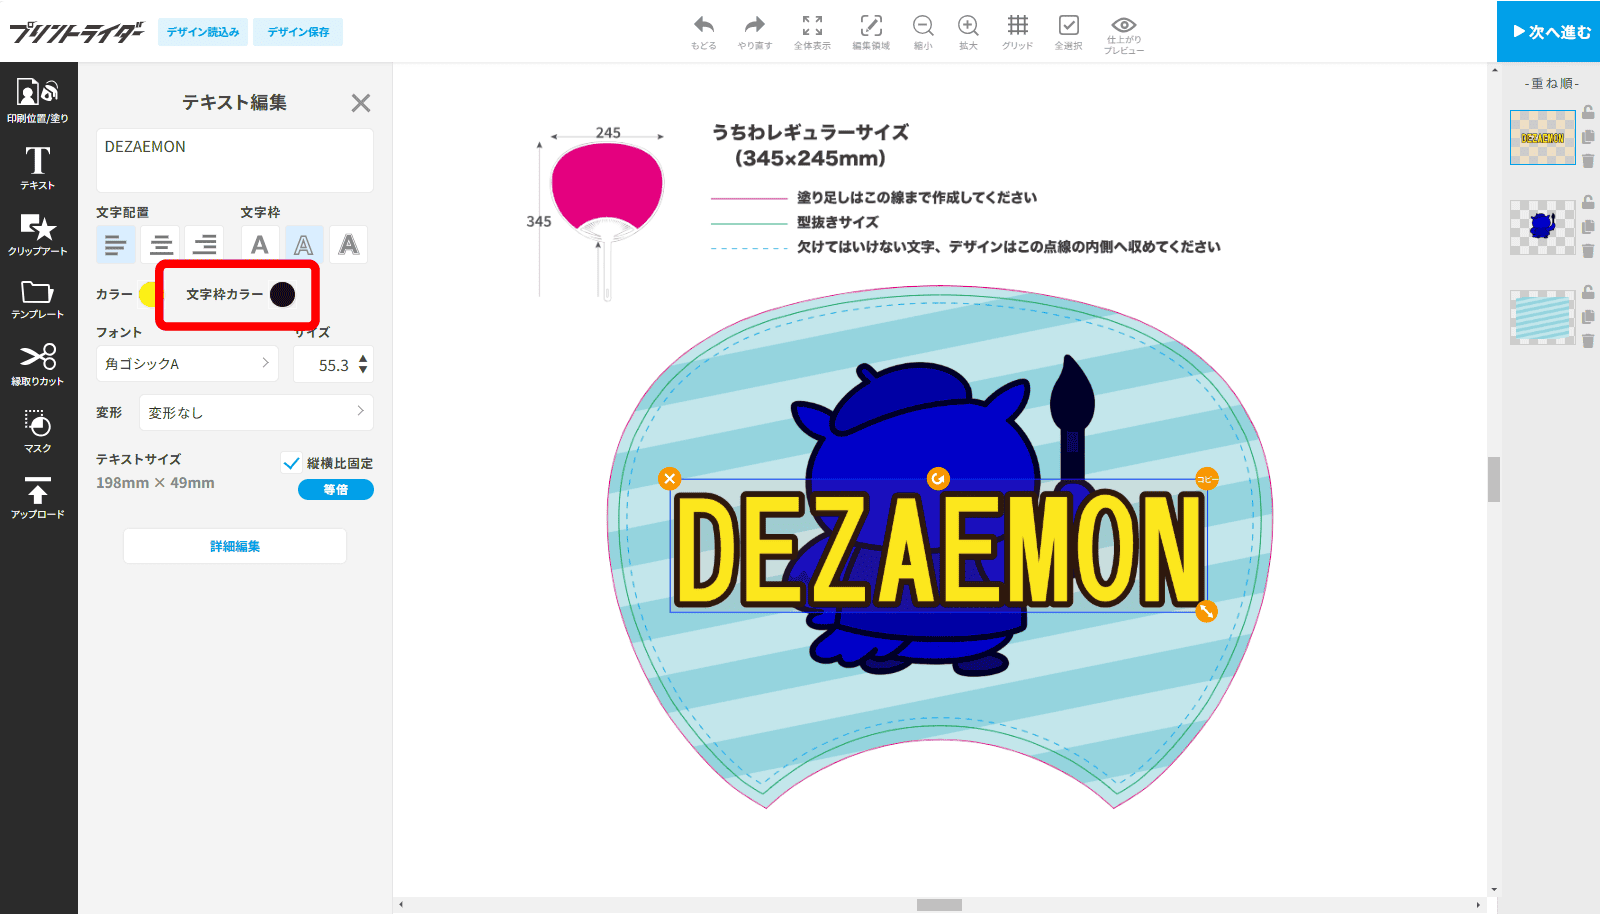Select the DEZAEMON layer thumbnail
The image size is (1600, 915).
(1543, 137)
